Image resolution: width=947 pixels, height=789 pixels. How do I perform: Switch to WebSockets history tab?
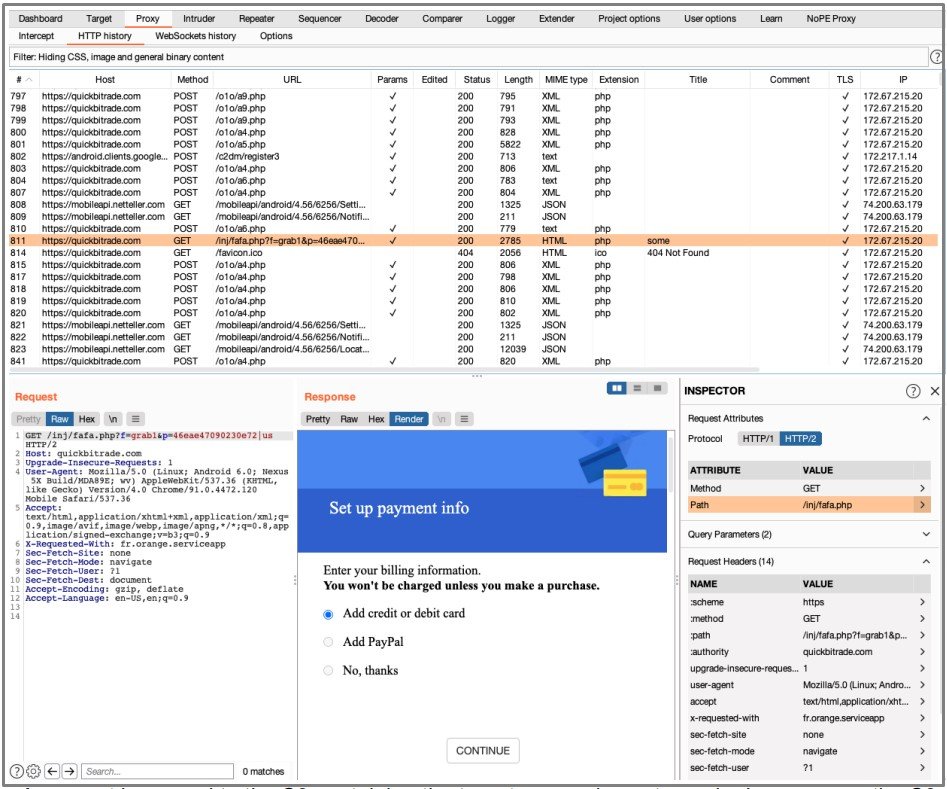point(196,36)
